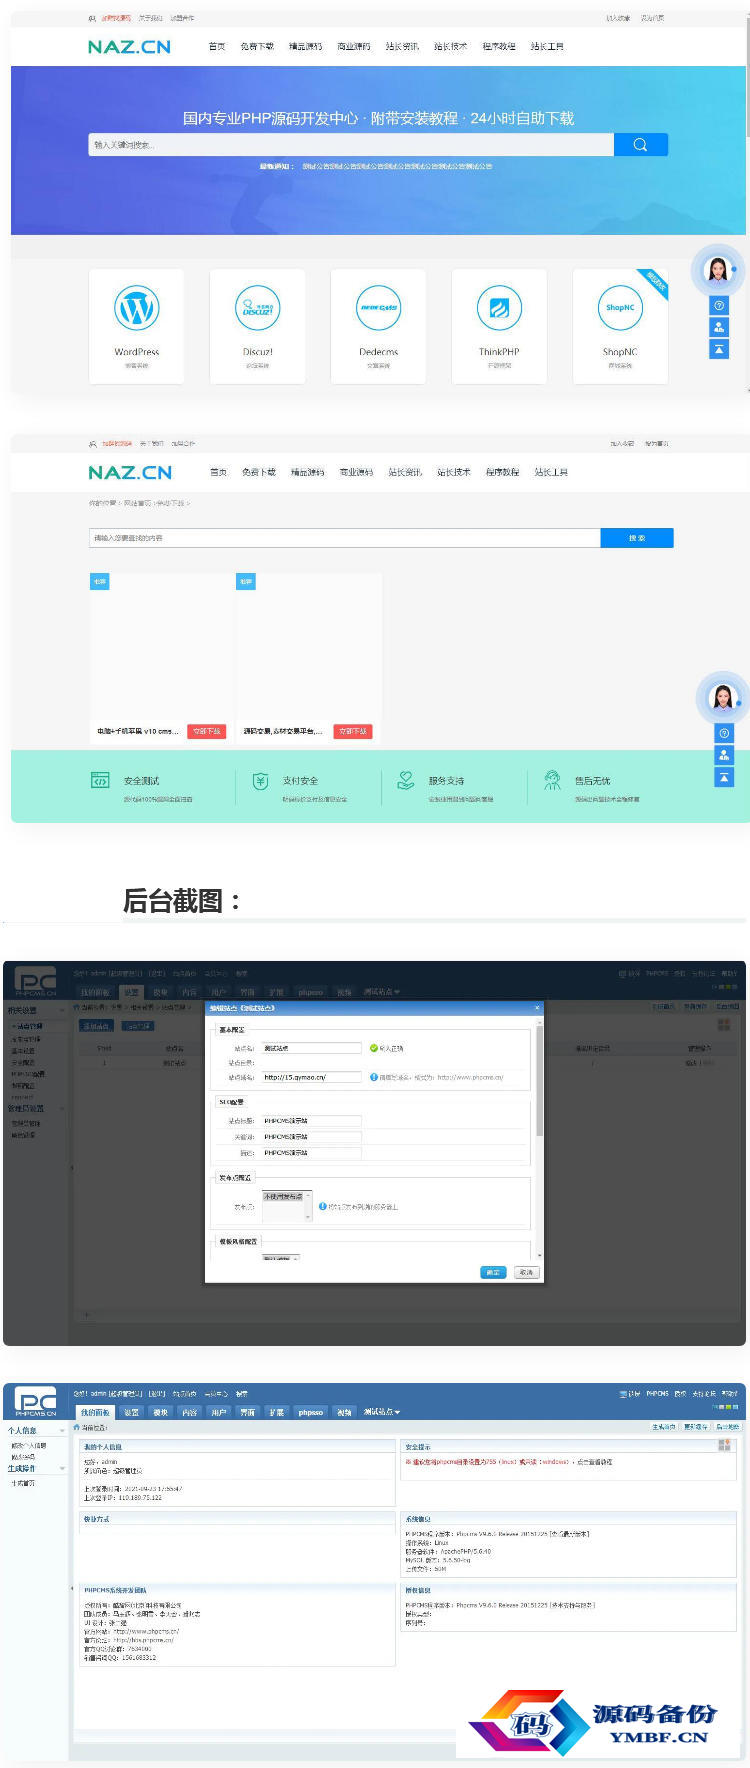Viewport: 750px width, 1768px height.
Task: Click the search field on the download list page
Action: (x=345, y=538)
